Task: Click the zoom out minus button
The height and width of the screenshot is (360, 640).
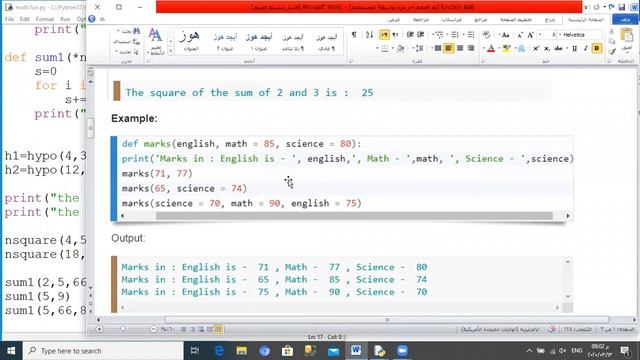Action: tap(153, 329)
